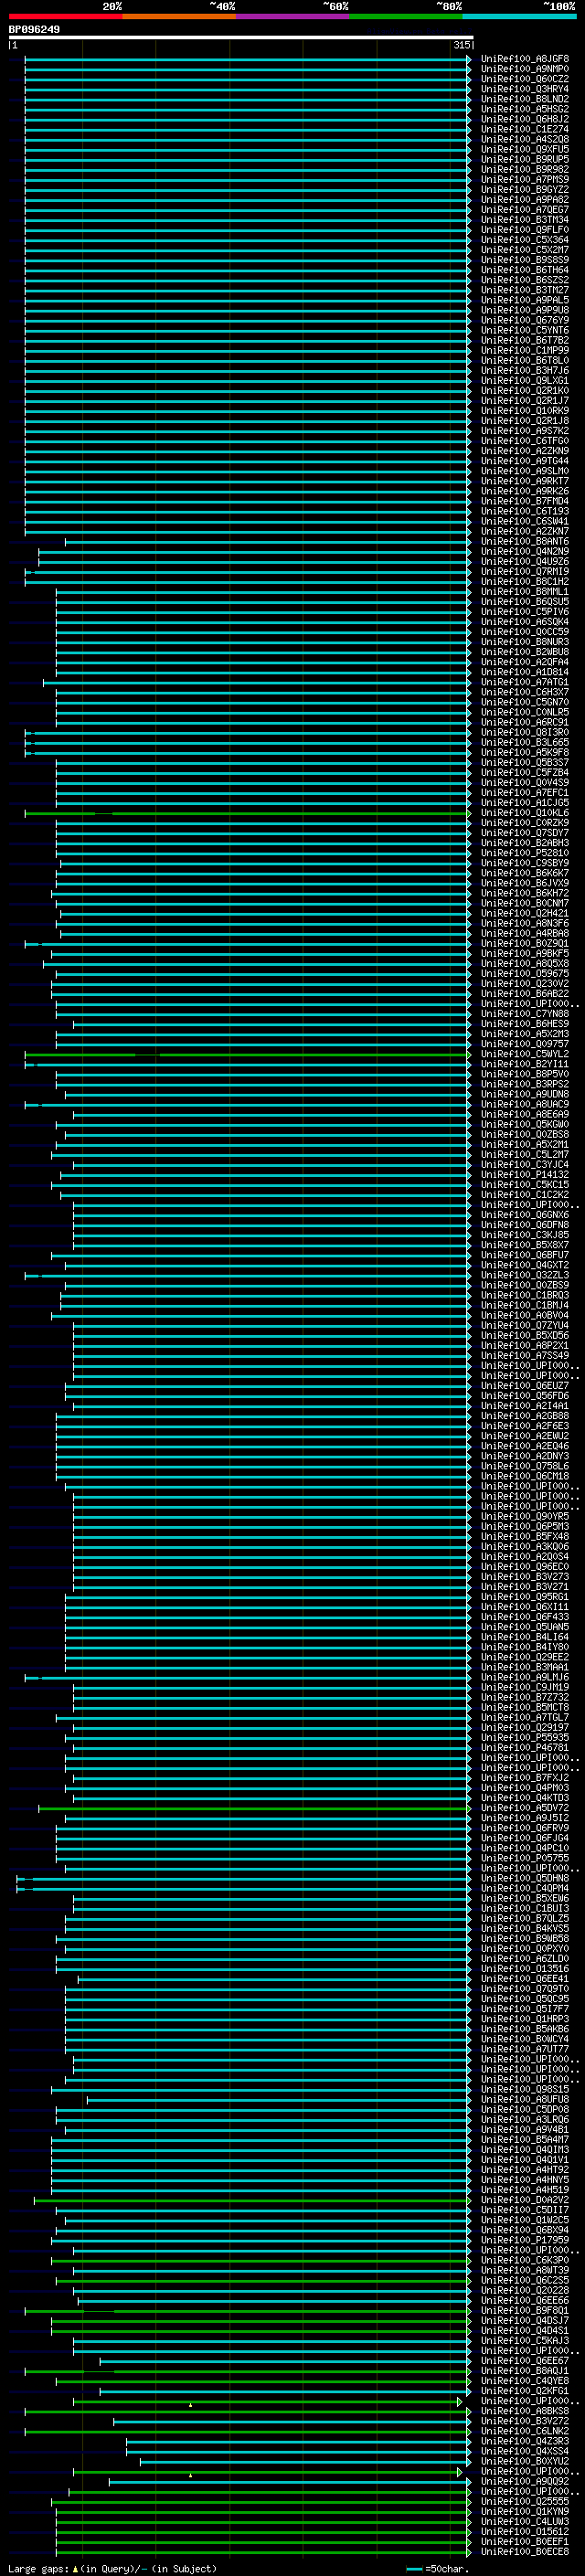Select hit UniRef100_B8P5V0
Viewport: 585px width, 2576px height.
[x=524, y=1074]
